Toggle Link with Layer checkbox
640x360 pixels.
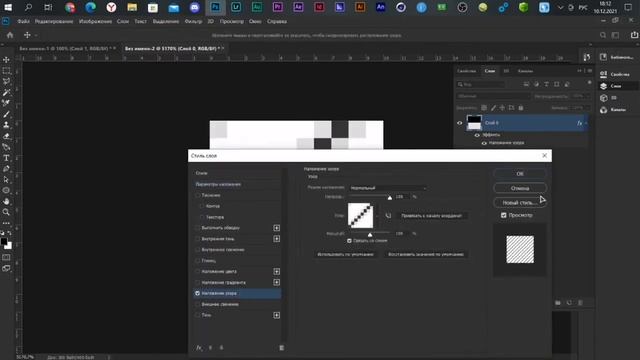click(349, 241)
